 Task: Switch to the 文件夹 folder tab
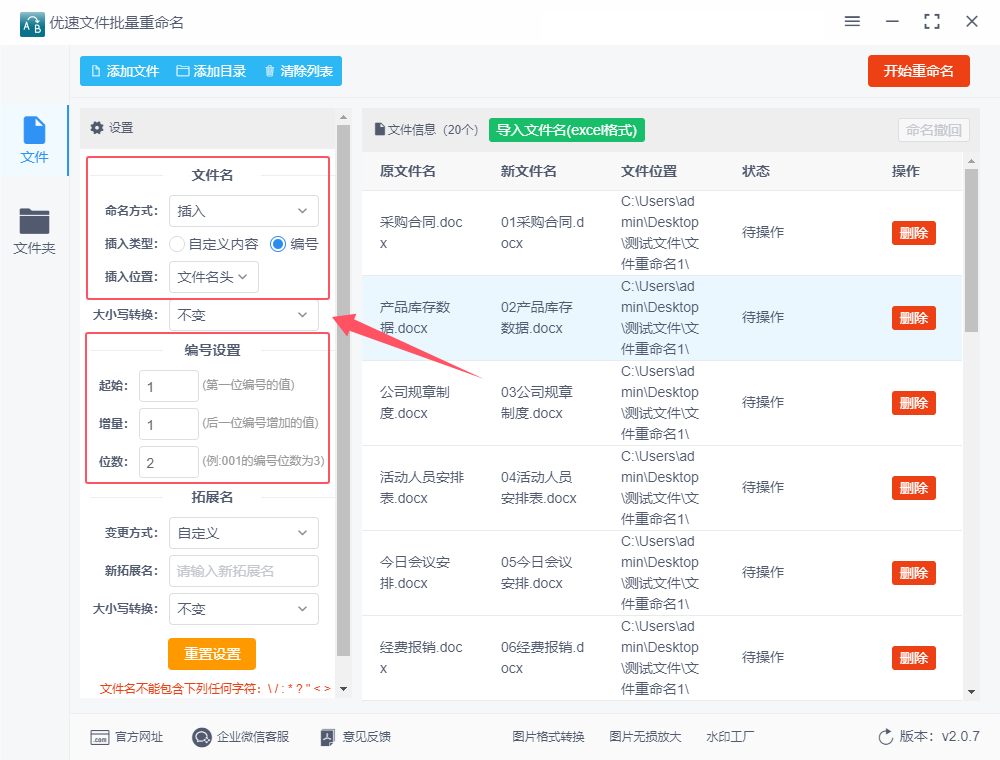(34, 231)
